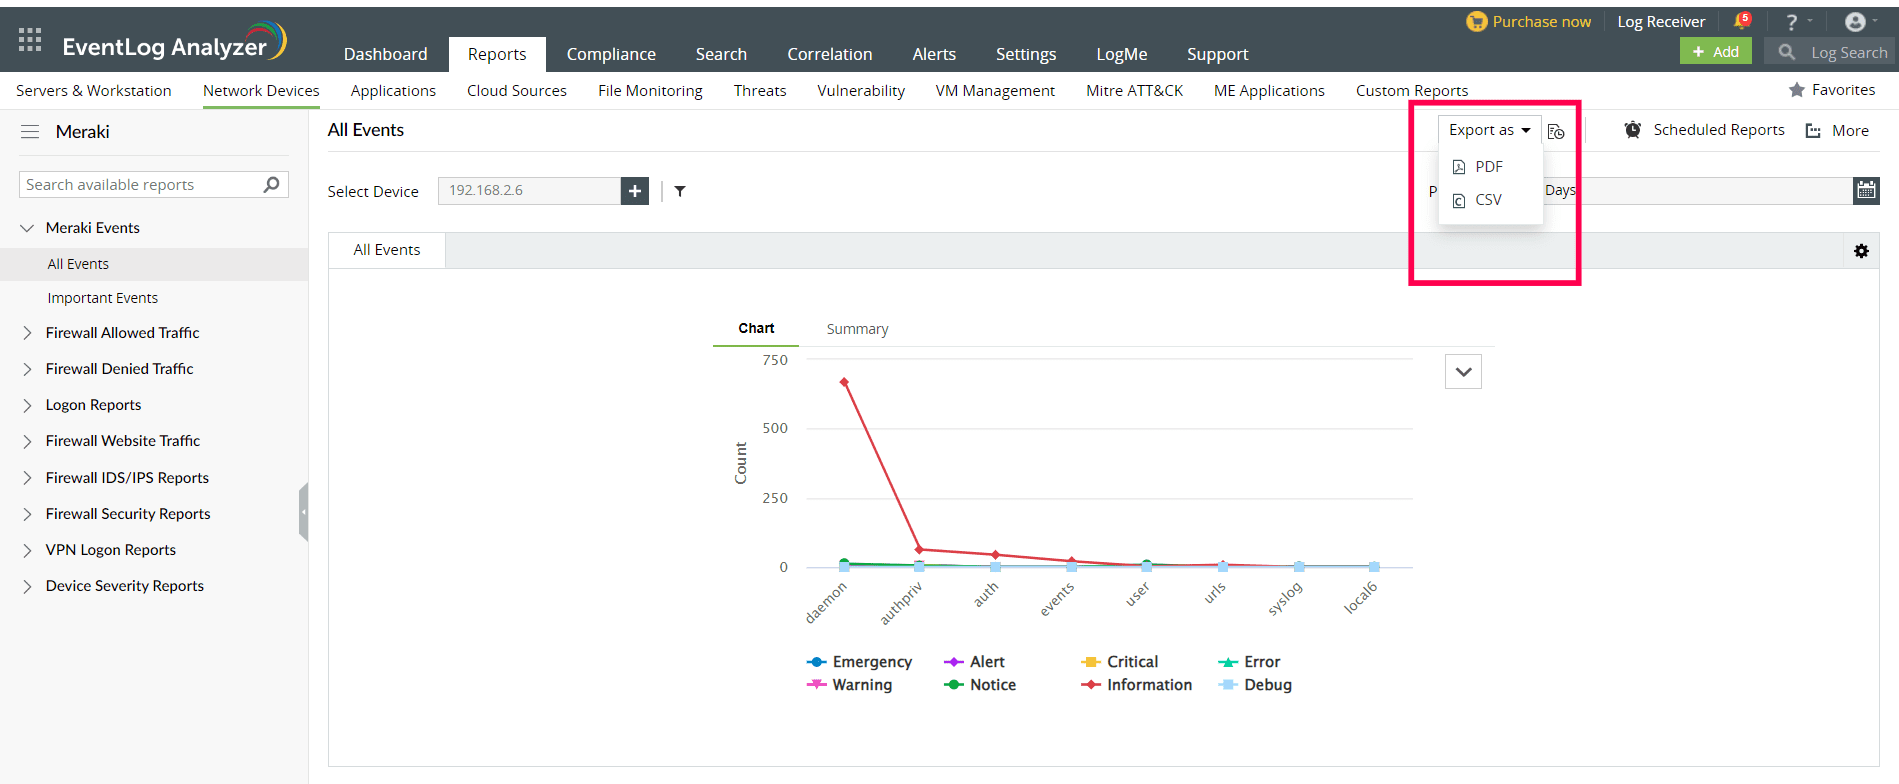The height and width of the screenshot is (784, 1899).
Task: Collapse the Meraki Events tree group
Action: click(x=27, y=228)
